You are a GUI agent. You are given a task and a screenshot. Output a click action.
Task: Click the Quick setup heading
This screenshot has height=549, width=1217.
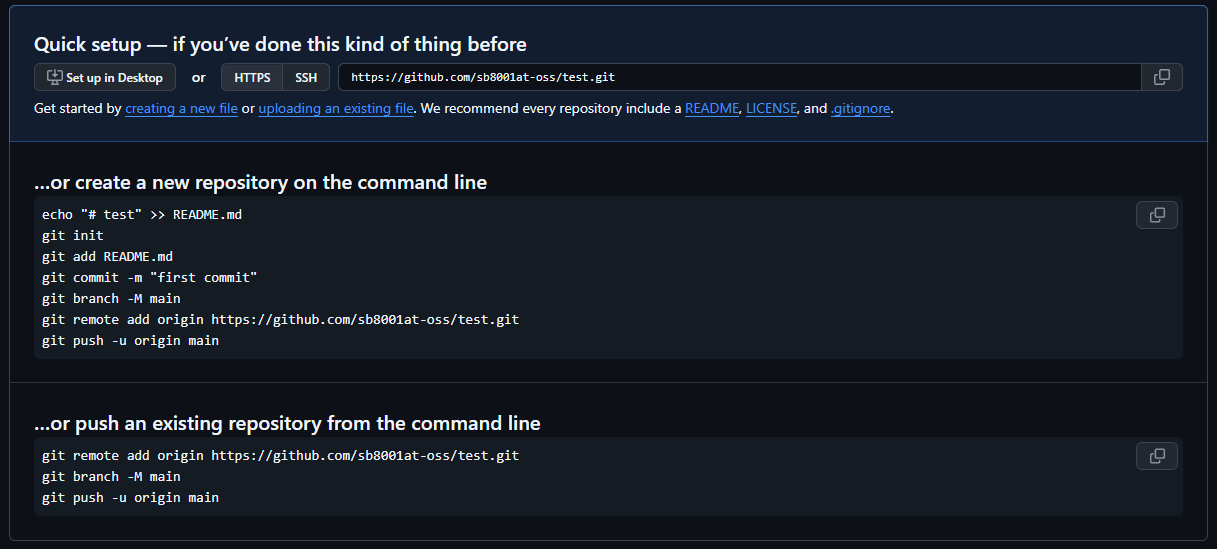tap(280, 44)
